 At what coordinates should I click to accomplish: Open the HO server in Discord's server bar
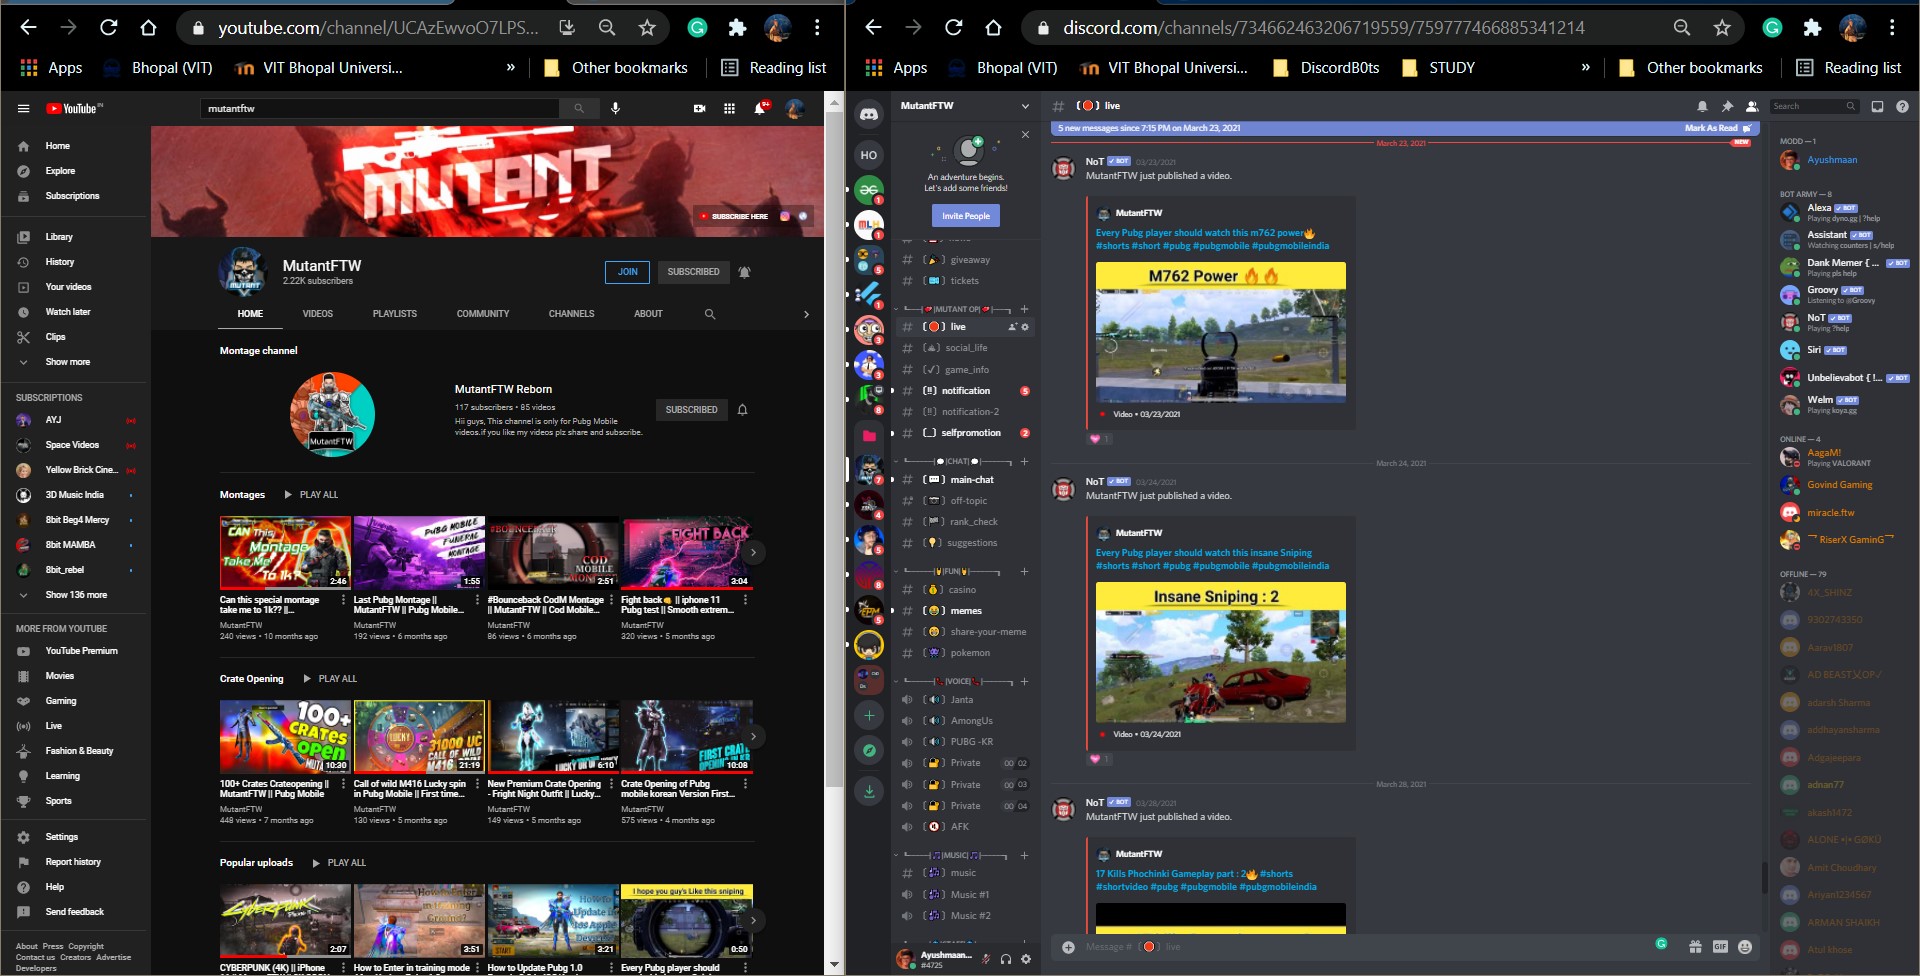coord(869,155)
